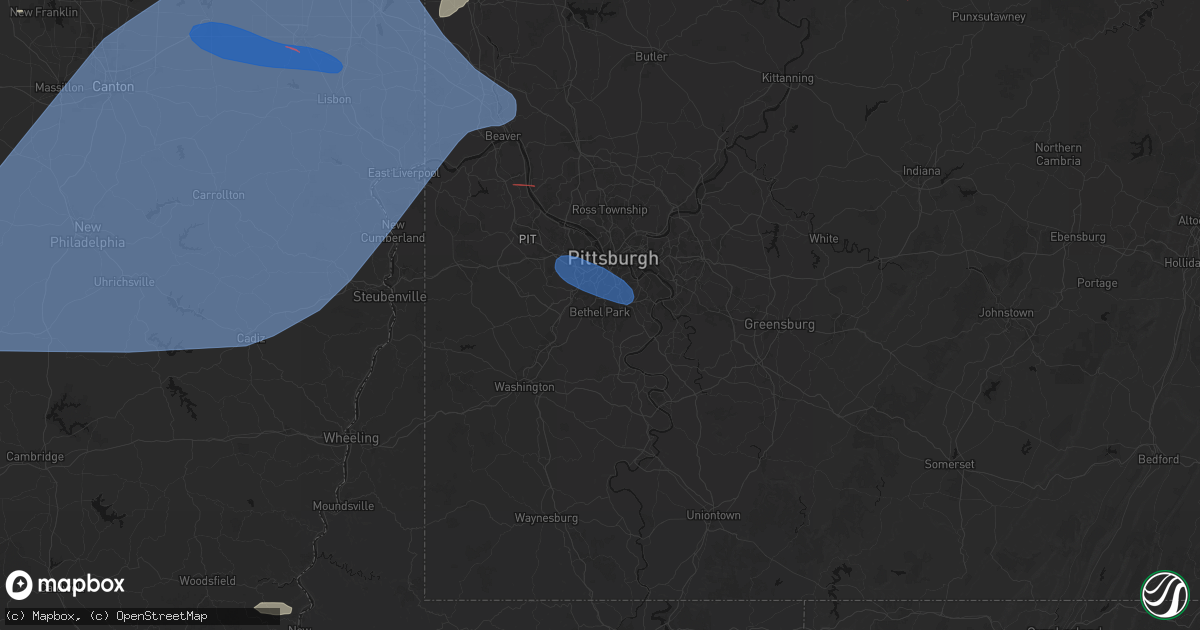Click the Beaver town label
Screen dimensions: 1200x630
(503, 136)
